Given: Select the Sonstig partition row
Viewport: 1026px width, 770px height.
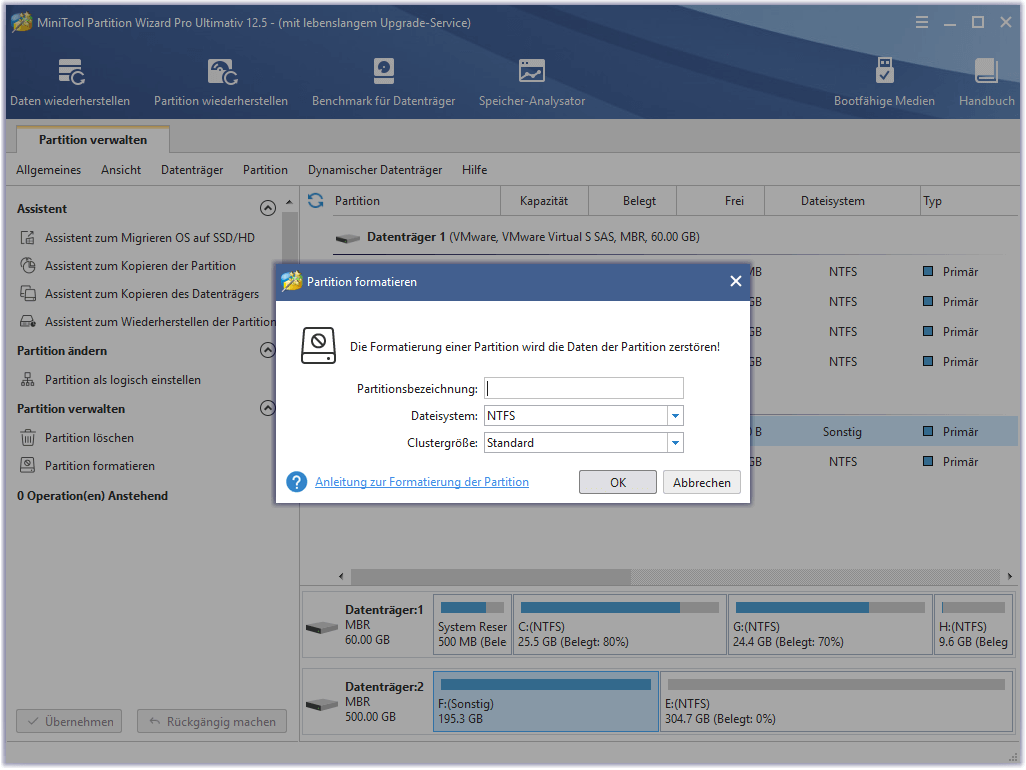Looking at the screenshot, I should (883, 432).
